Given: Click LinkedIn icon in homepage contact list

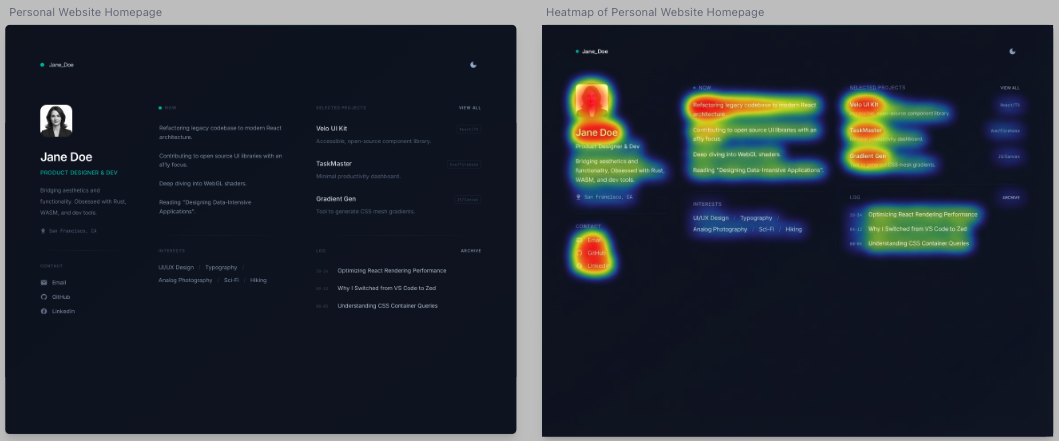Looking at the screenshot, I should click(x=44, y=311).
